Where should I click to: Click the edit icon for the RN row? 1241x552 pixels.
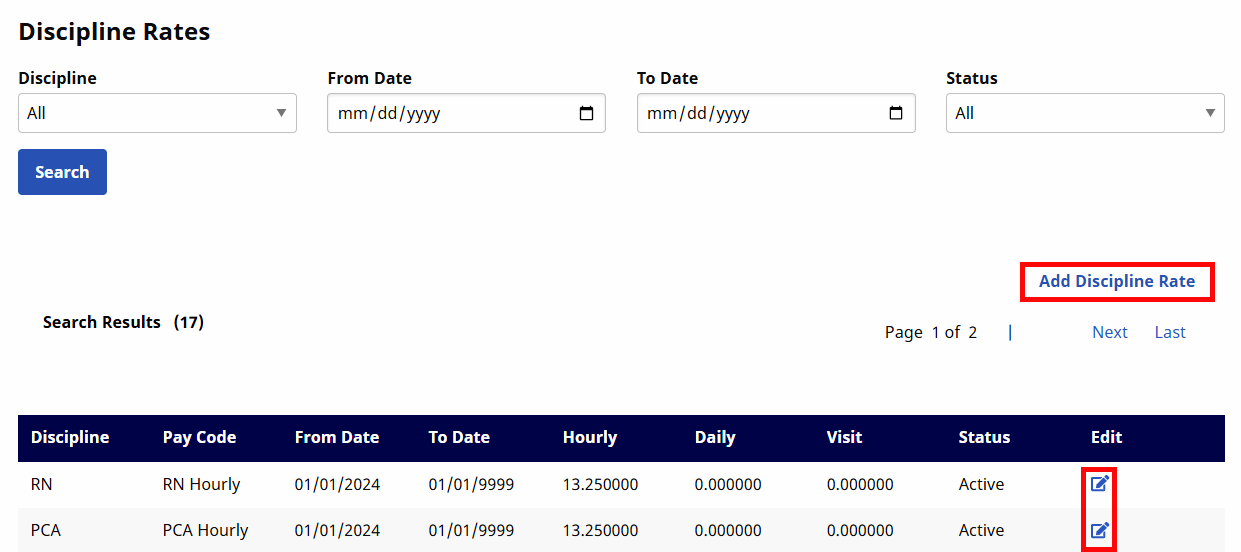tap(1100, 484)
